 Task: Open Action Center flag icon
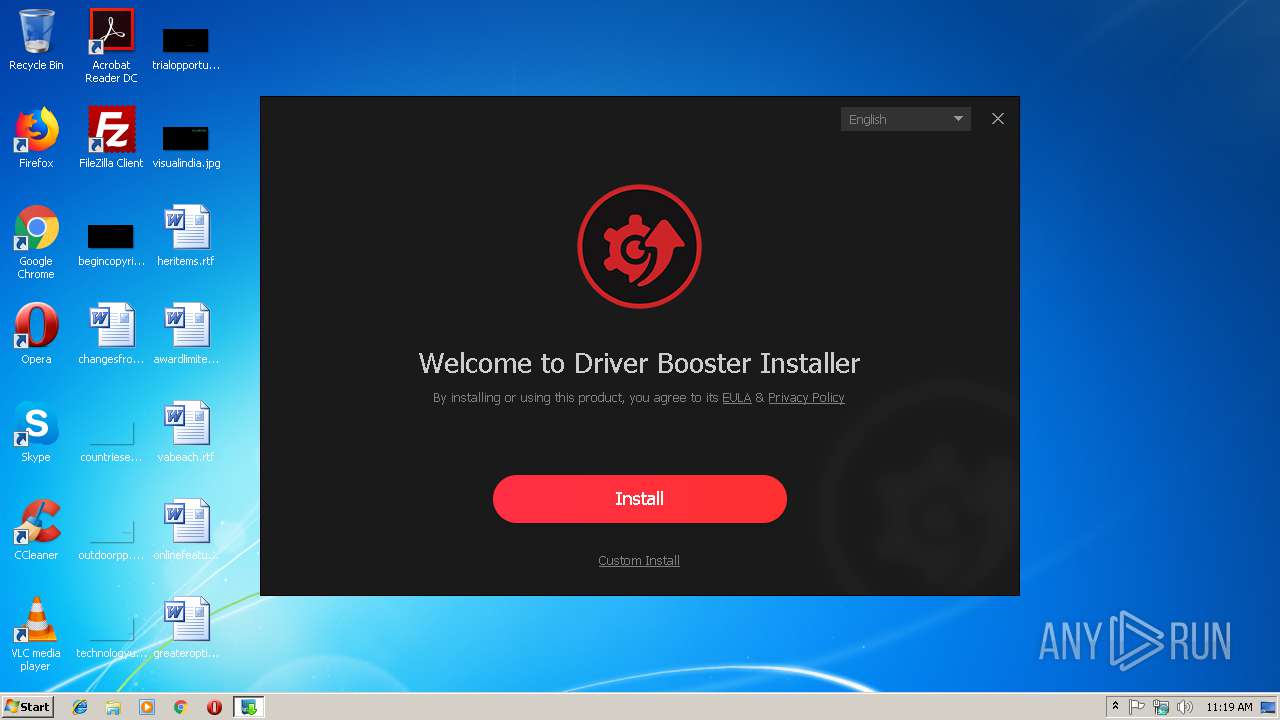tap(1138, 707)
